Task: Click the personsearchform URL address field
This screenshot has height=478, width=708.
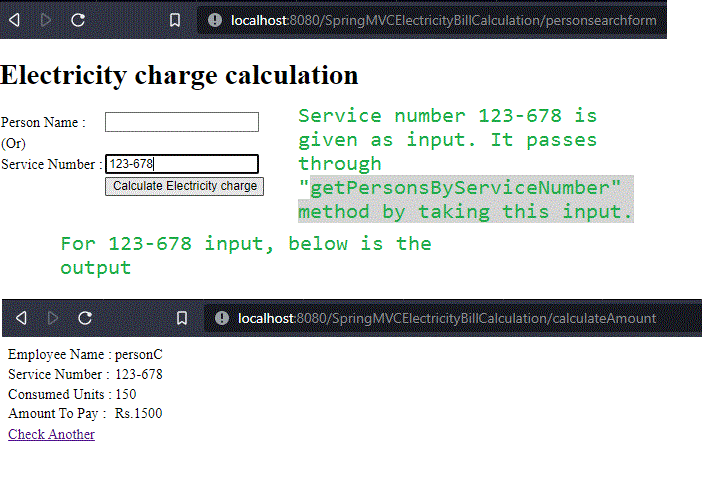Action: point(432,20)
